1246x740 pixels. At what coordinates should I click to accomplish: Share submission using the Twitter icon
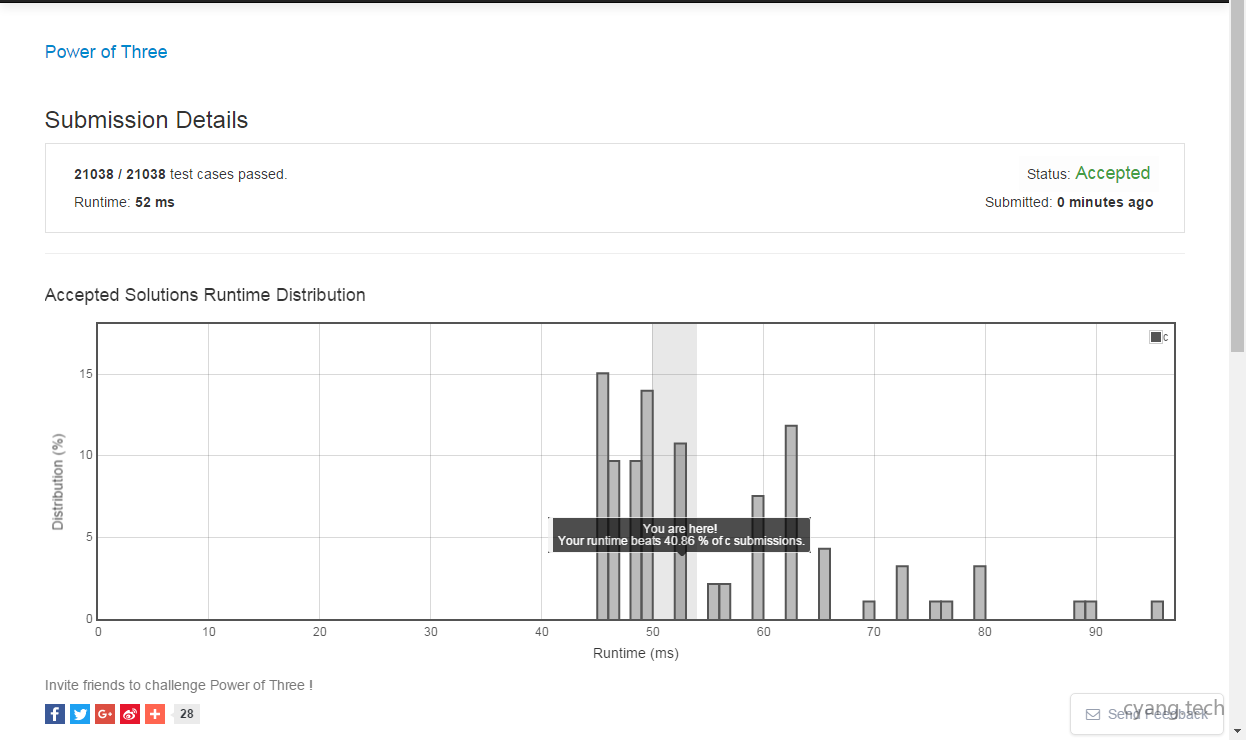[x=80, y=714]
